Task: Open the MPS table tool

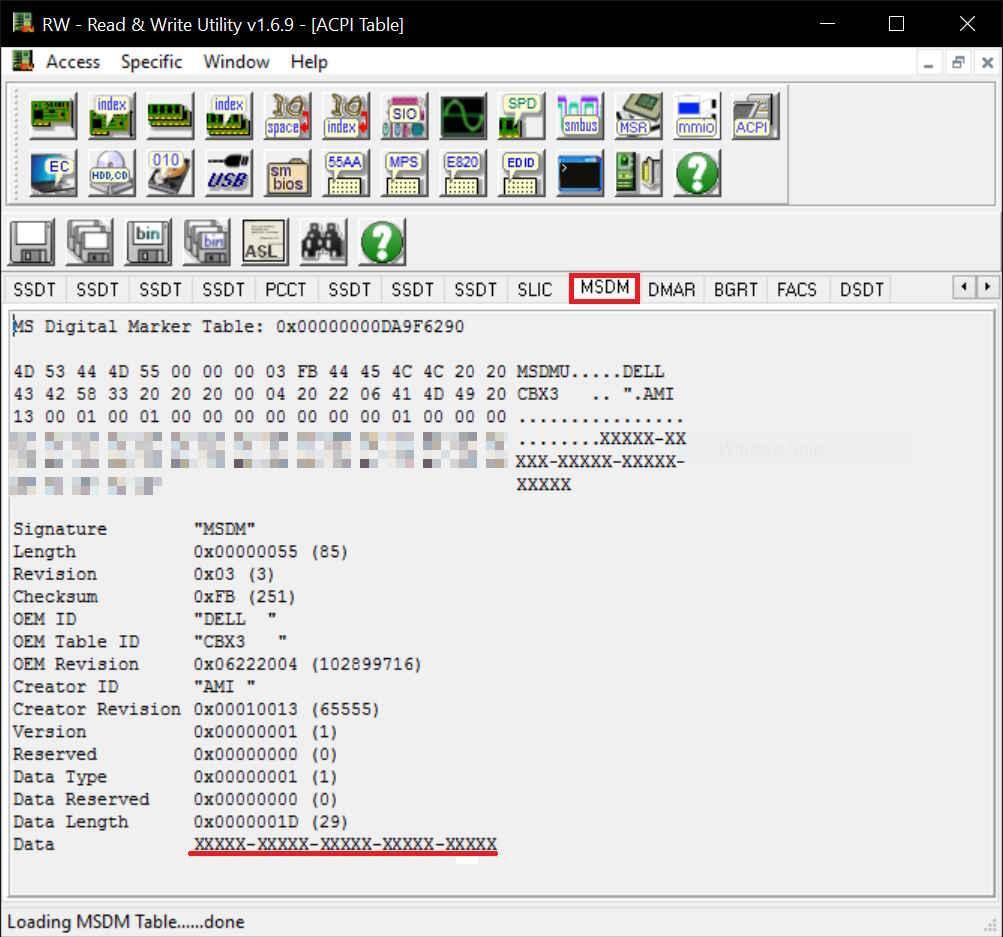Action: click(x=404, y=173)
